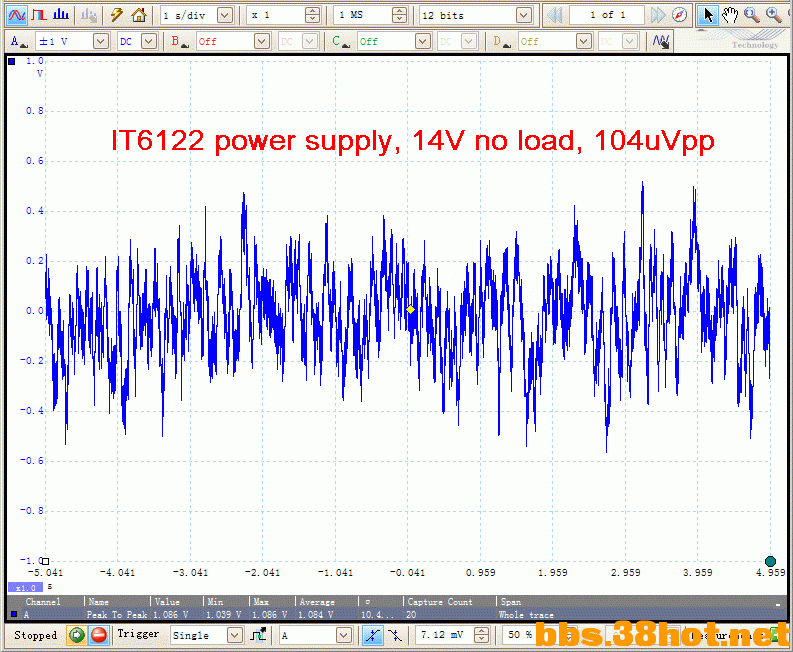Viewport: 793px width, 652px height.
Task: Open advanced trigger settings icon
Action: pyautogui.click(x=258, y=635)
